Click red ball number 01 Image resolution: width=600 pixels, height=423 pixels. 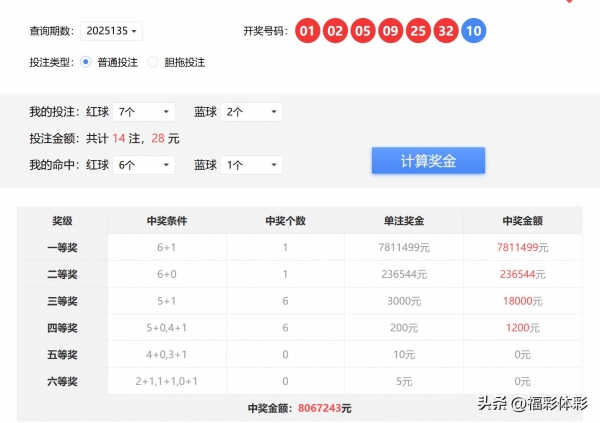coord(307,31)
